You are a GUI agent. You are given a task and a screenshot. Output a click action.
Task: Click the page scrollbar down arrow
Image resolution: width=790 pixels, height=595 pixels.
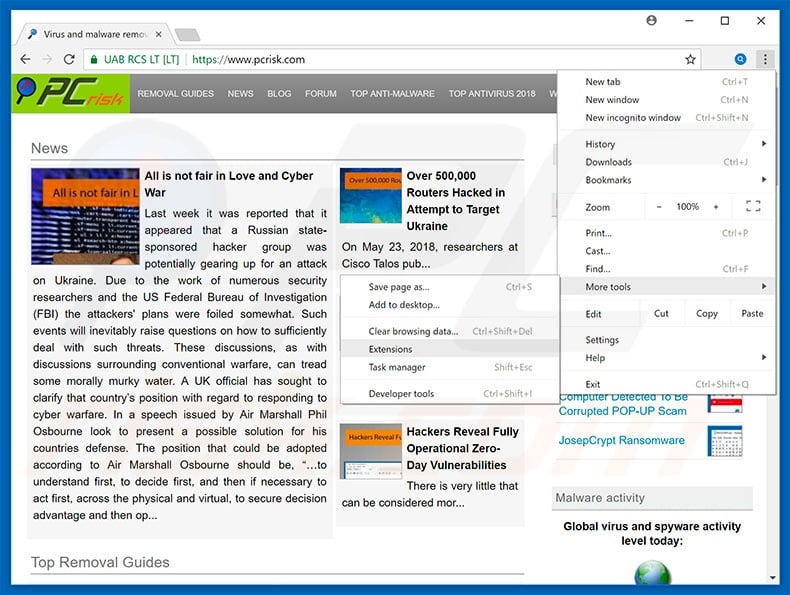click(x=773, y=578)
